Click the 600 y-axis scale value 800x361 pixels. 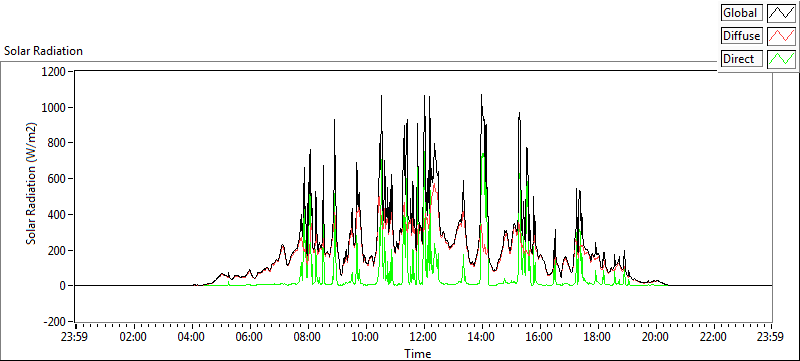(58, 179)
